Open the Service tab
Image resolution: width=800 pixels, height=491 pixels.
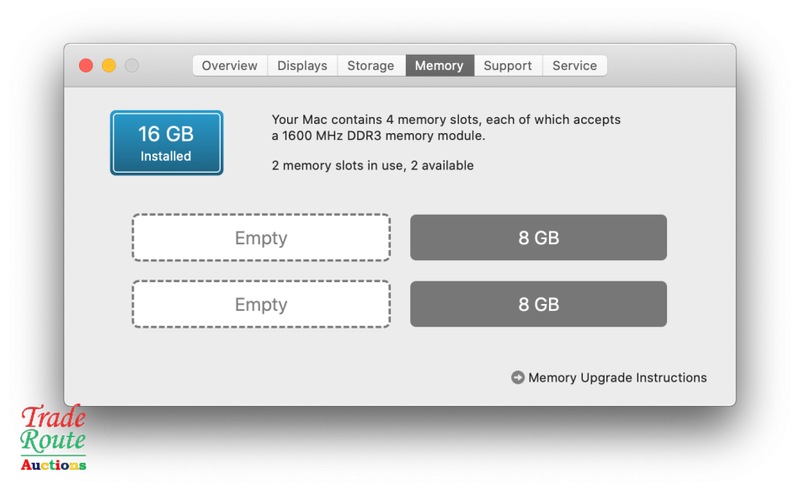[x=574, y=65]
